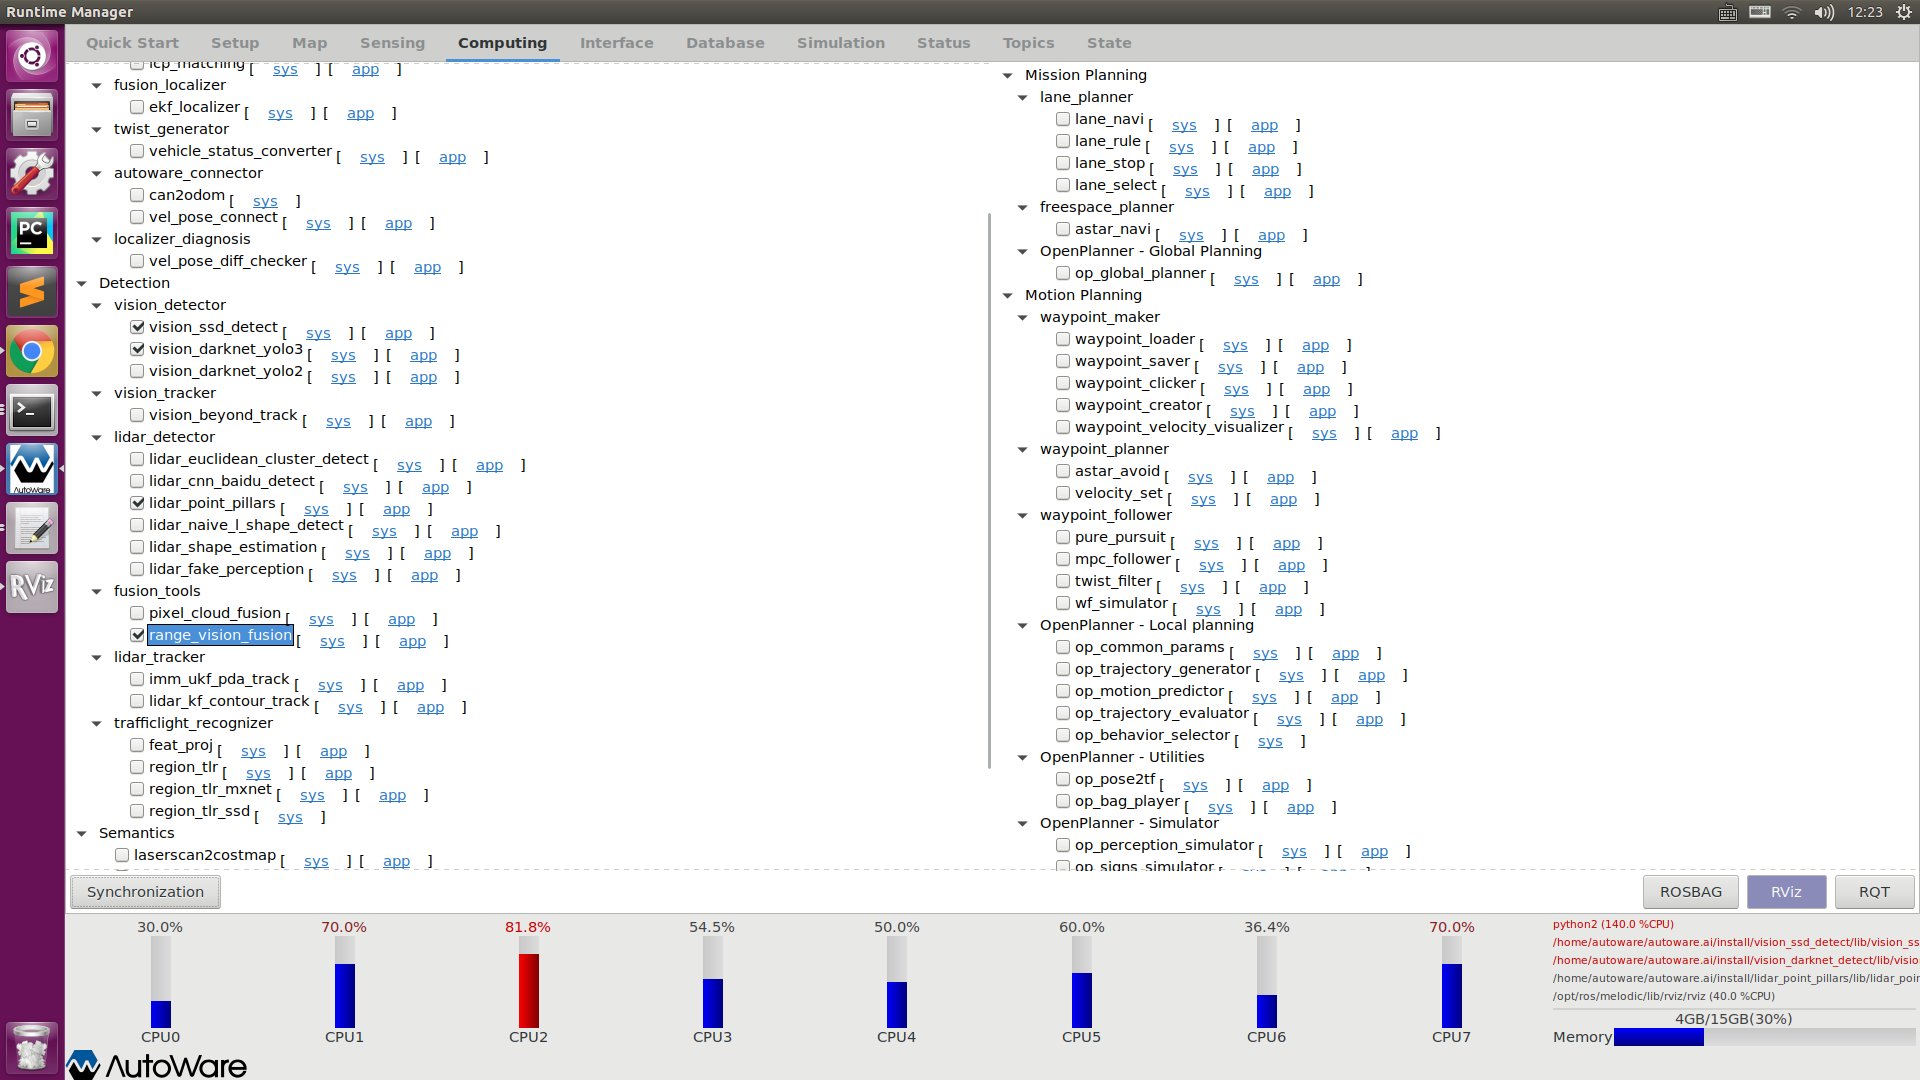Enable the vision_ssd_detect checkbox
The width and height of the screenshot is (1920, 1080).
tap(138, 327)
